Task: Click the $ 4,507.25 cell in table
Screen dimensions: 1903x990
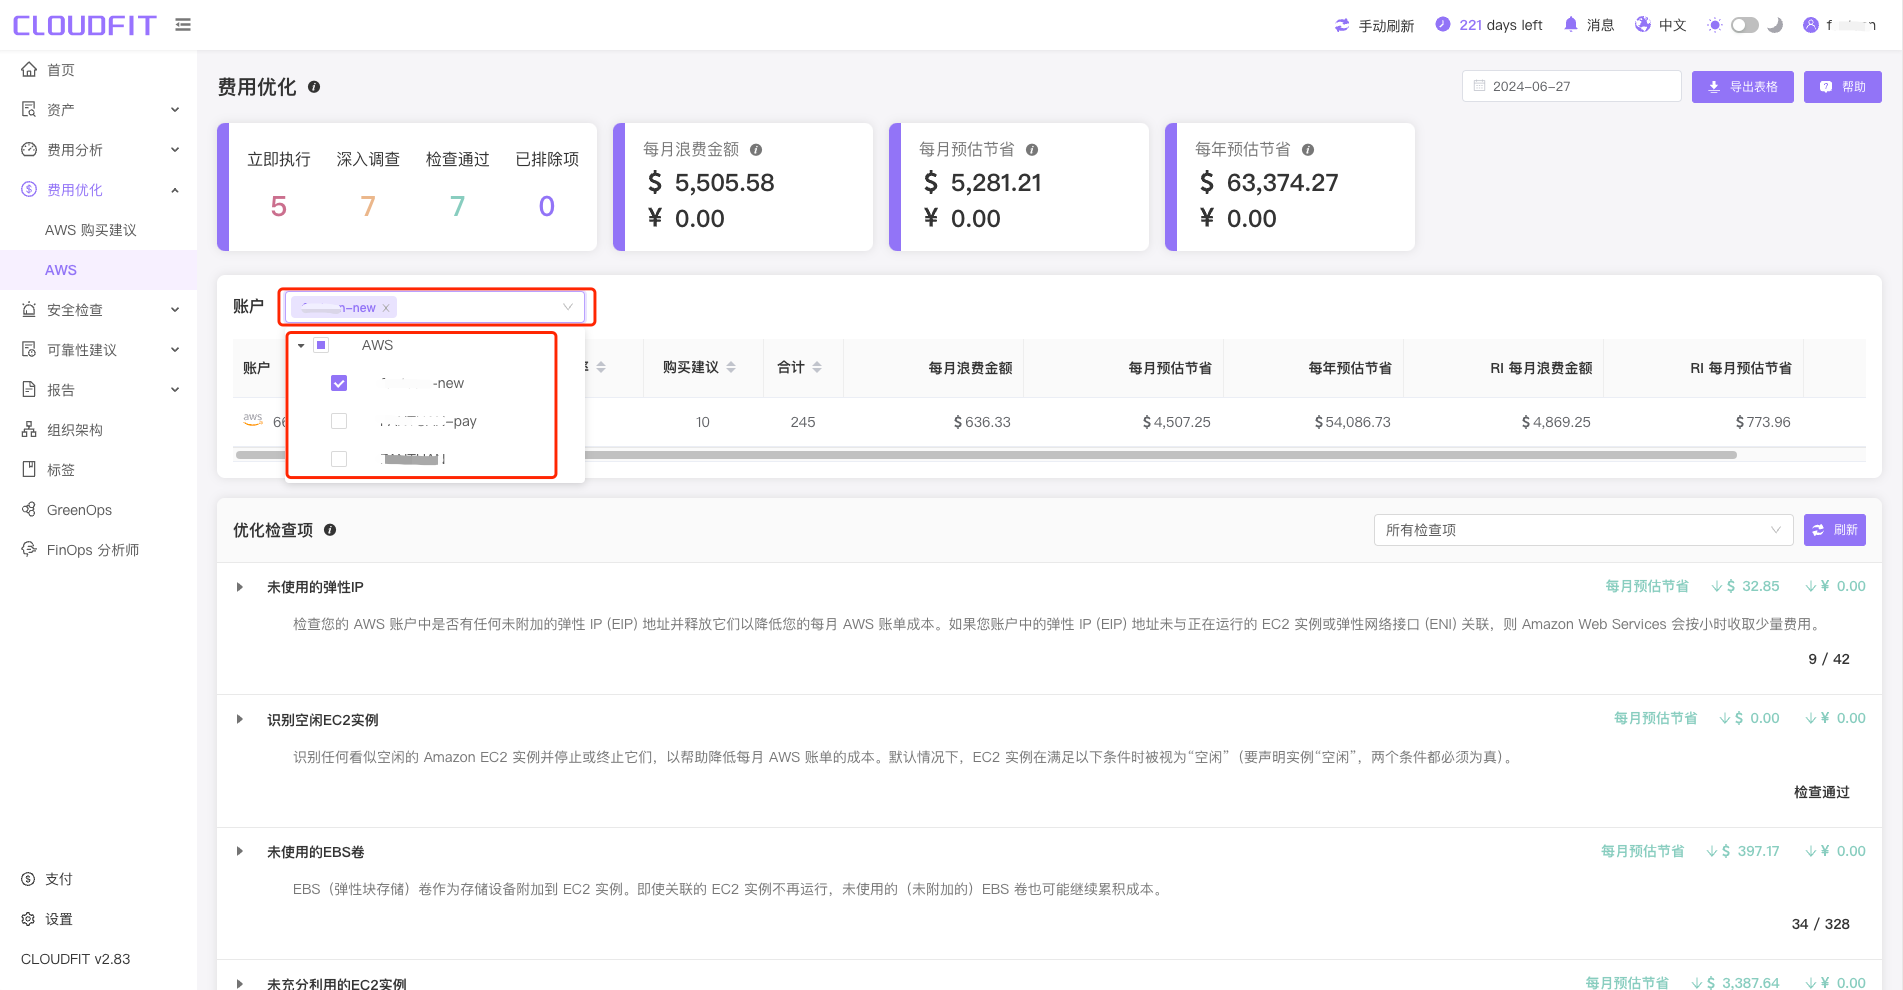Action: tap(1176, 422)
